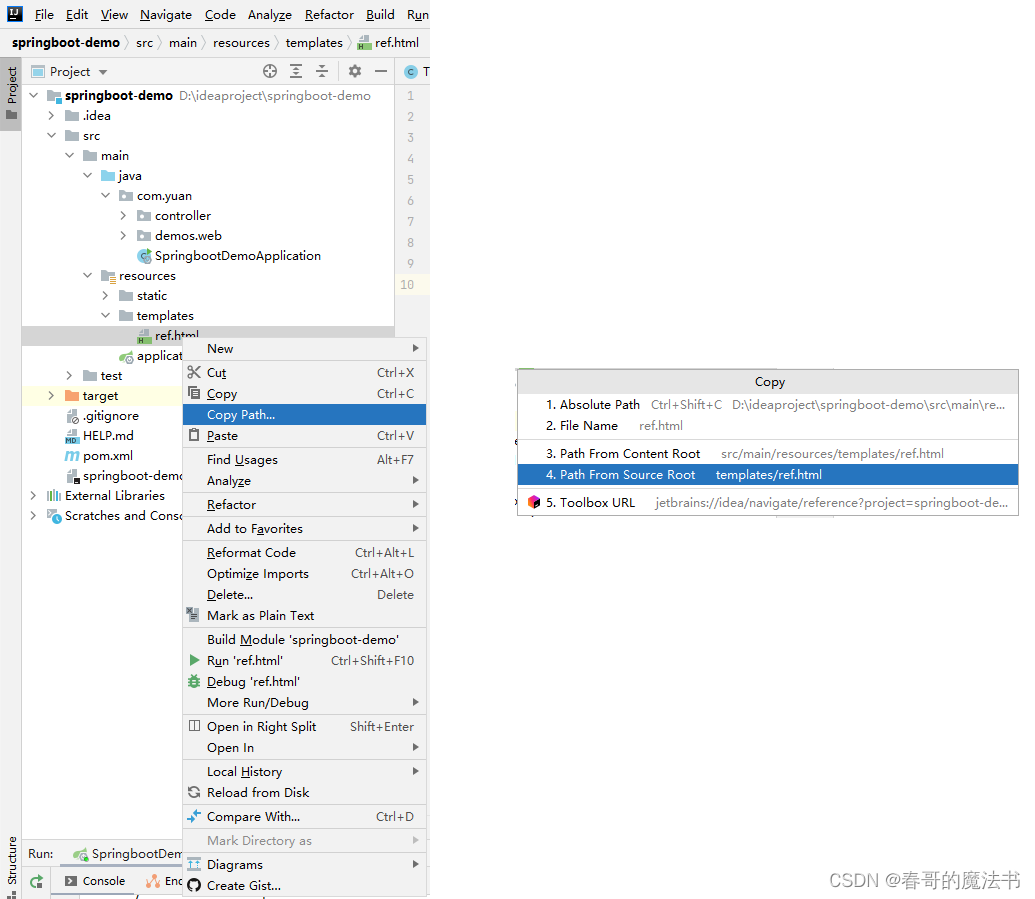Expand the controller package
Image resolution: width=1035 pixels, height=899 pixels.
(123, 216)
